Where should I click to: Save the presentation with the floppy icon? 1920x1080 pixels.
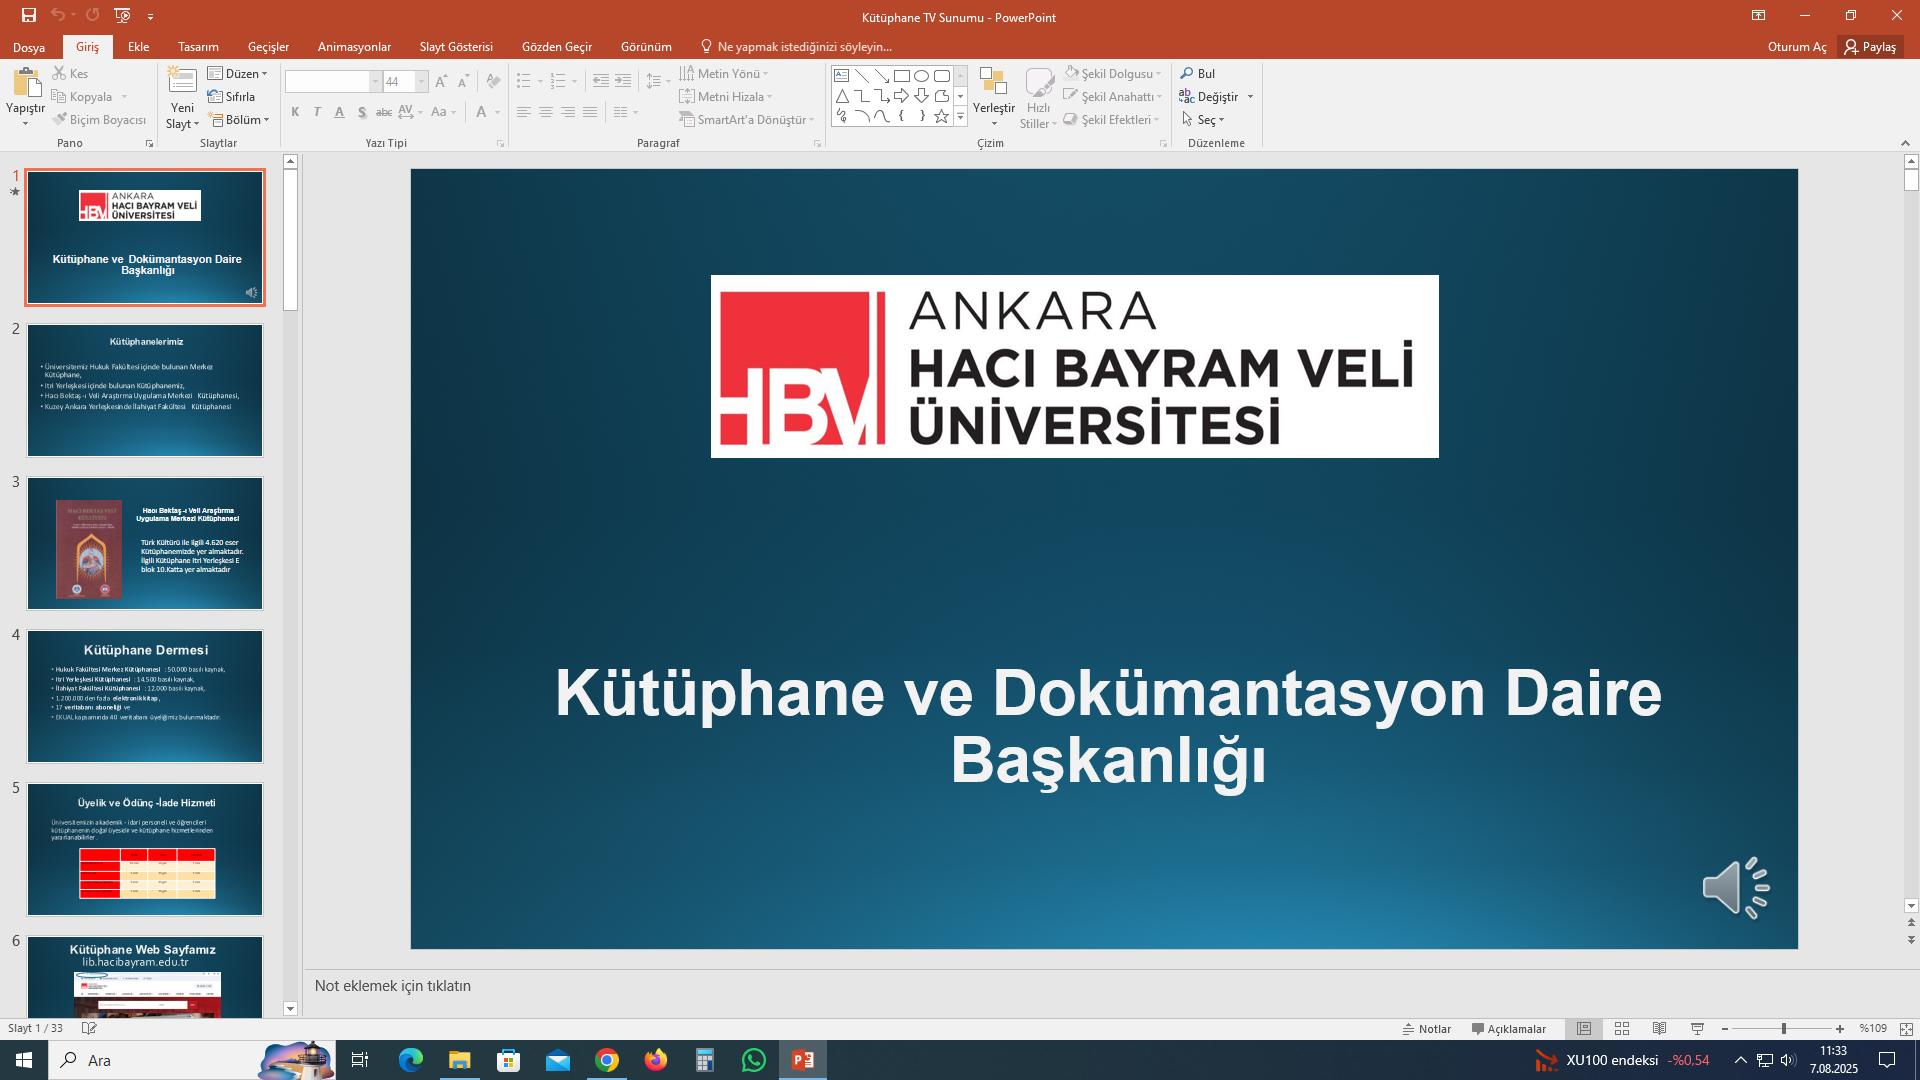click(x=28, y=15)
